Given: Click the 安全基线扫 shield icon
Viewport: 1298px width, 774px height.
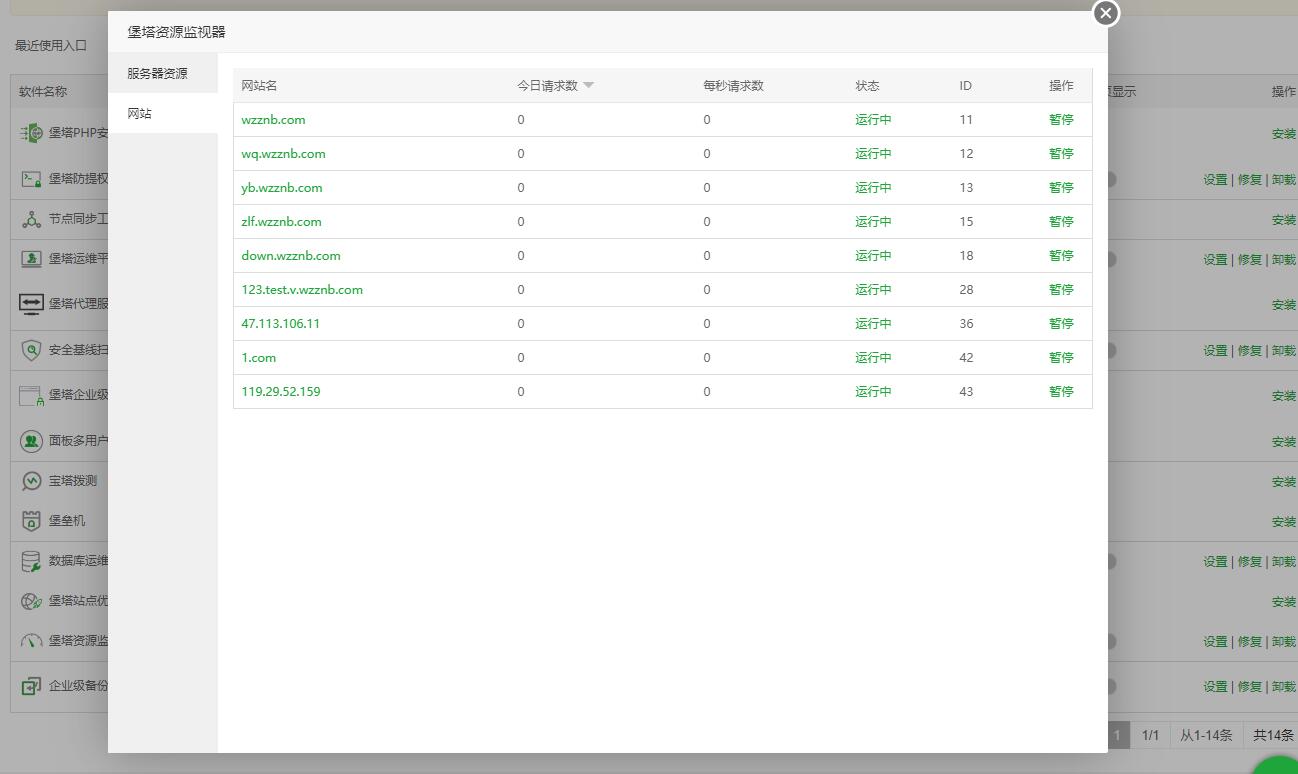Looking at the screenshot, I should (x=32, y=350).
